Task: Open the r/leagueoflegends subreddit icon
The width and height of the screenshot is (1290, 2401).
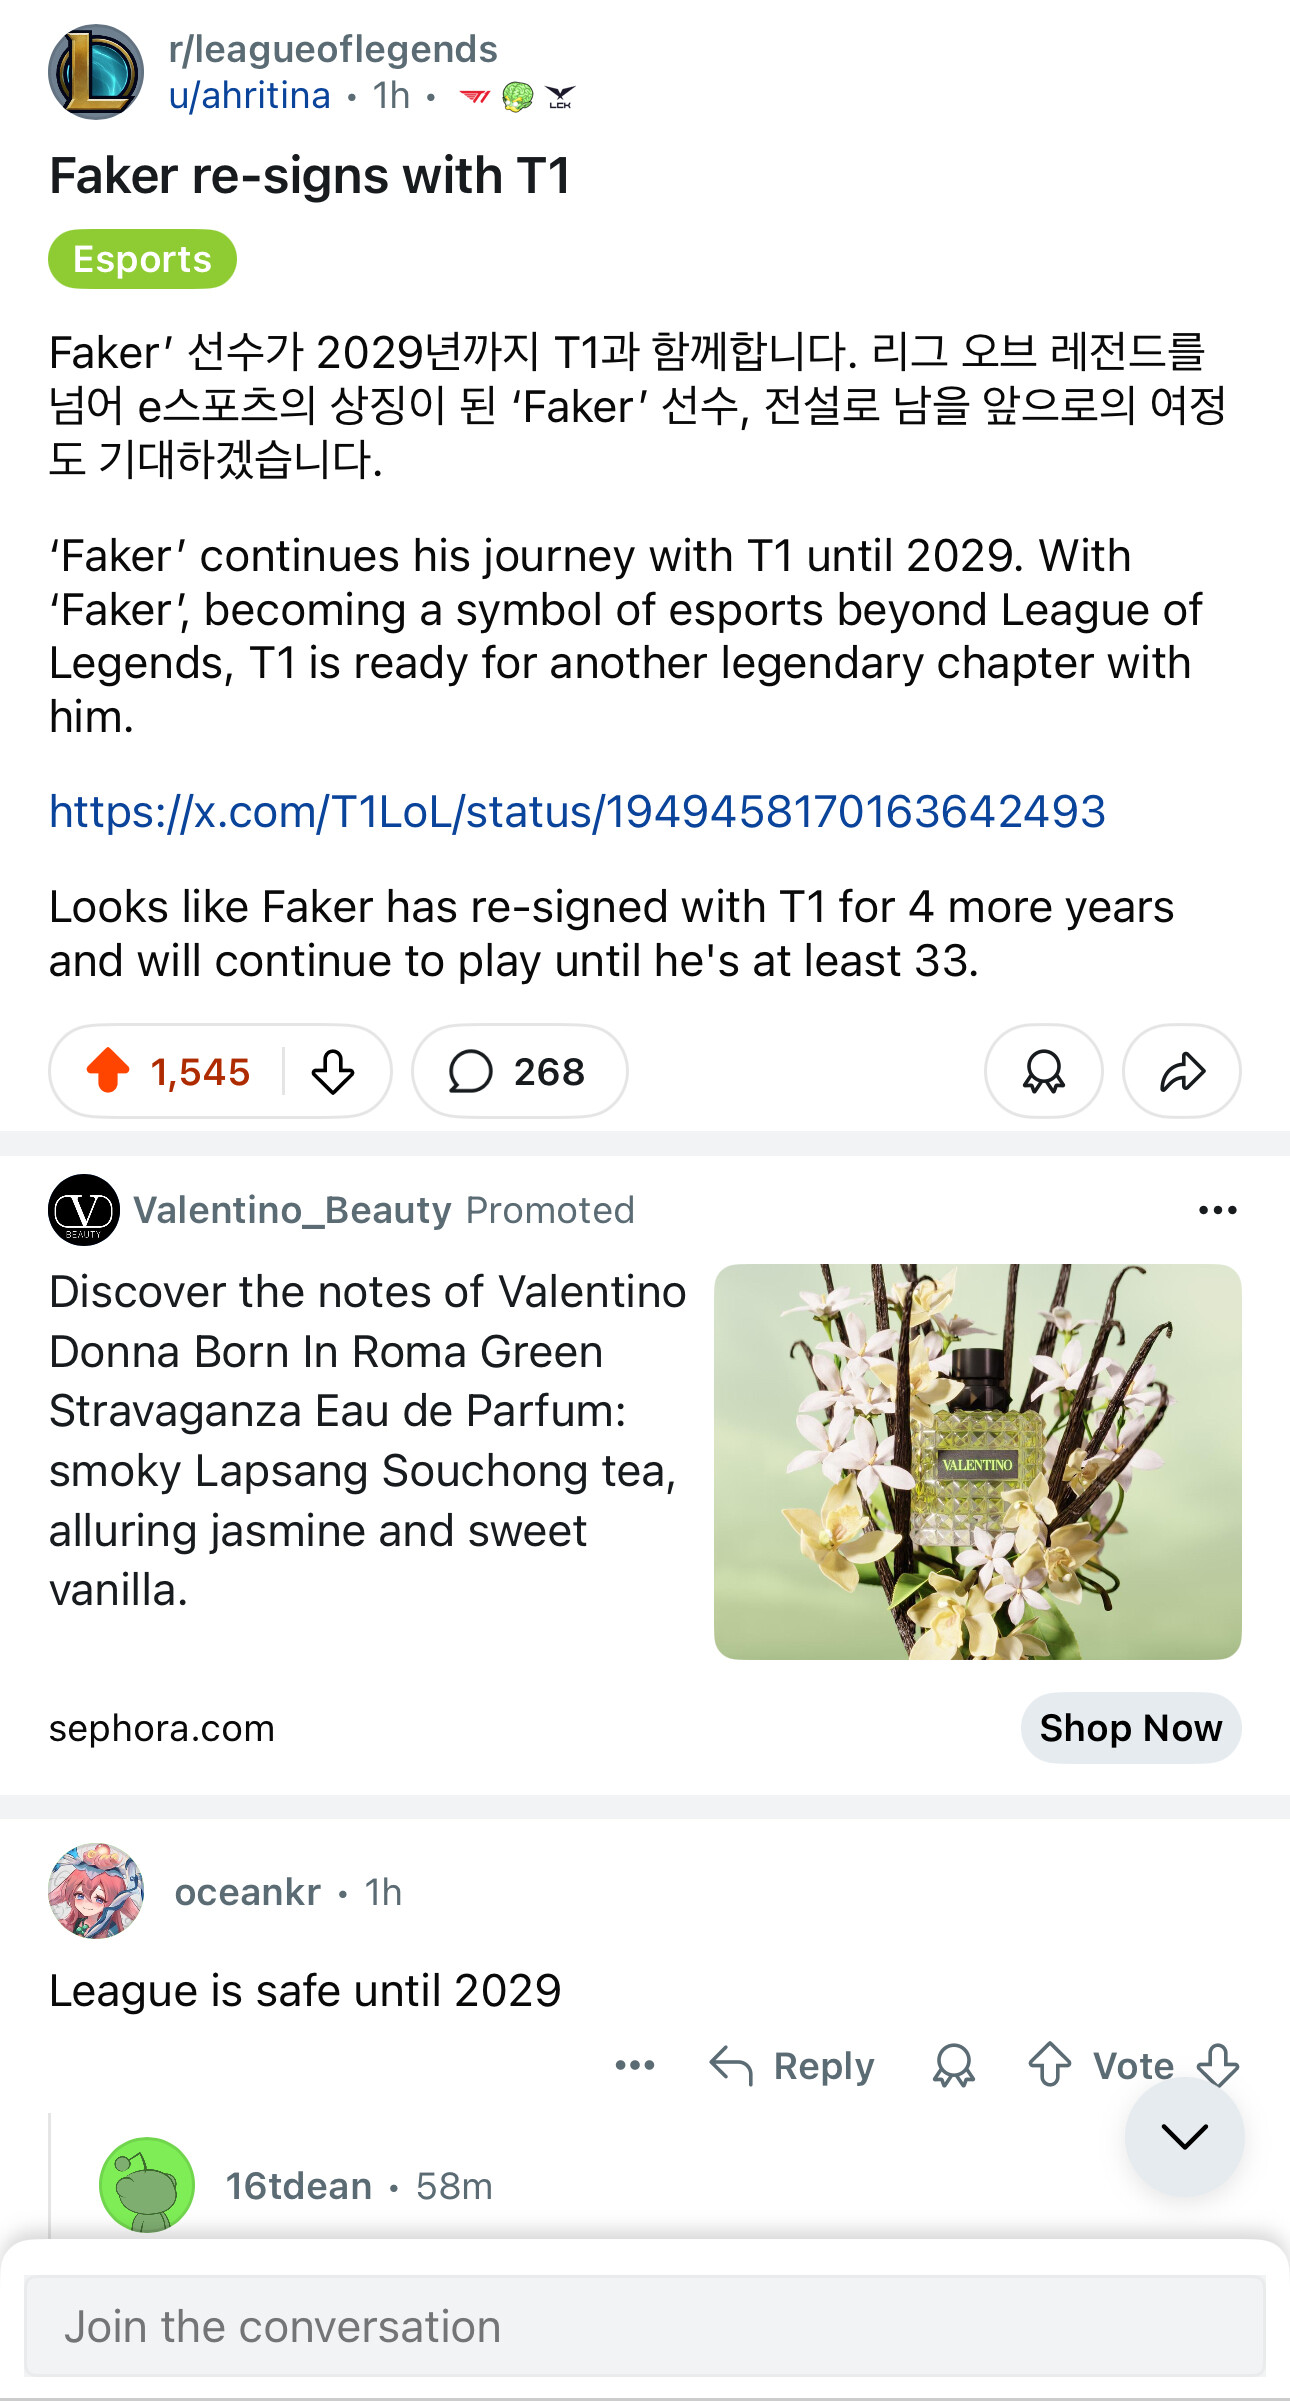Action: click(x=96, y=72)
